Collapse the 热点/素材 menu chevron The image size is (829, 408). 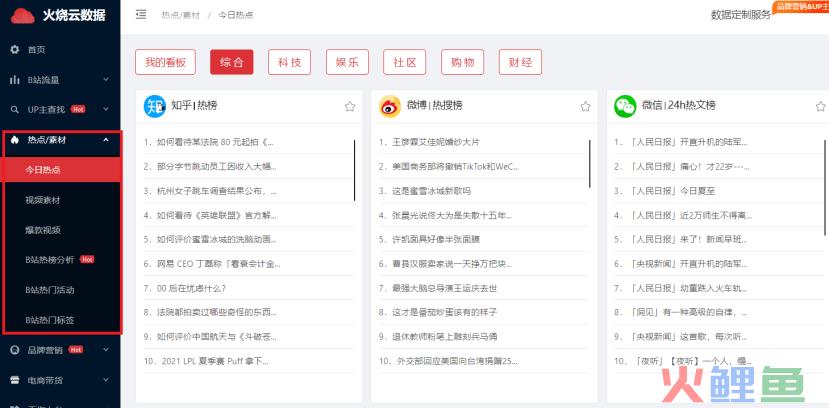pyautogui.click(x=106, y=140)
